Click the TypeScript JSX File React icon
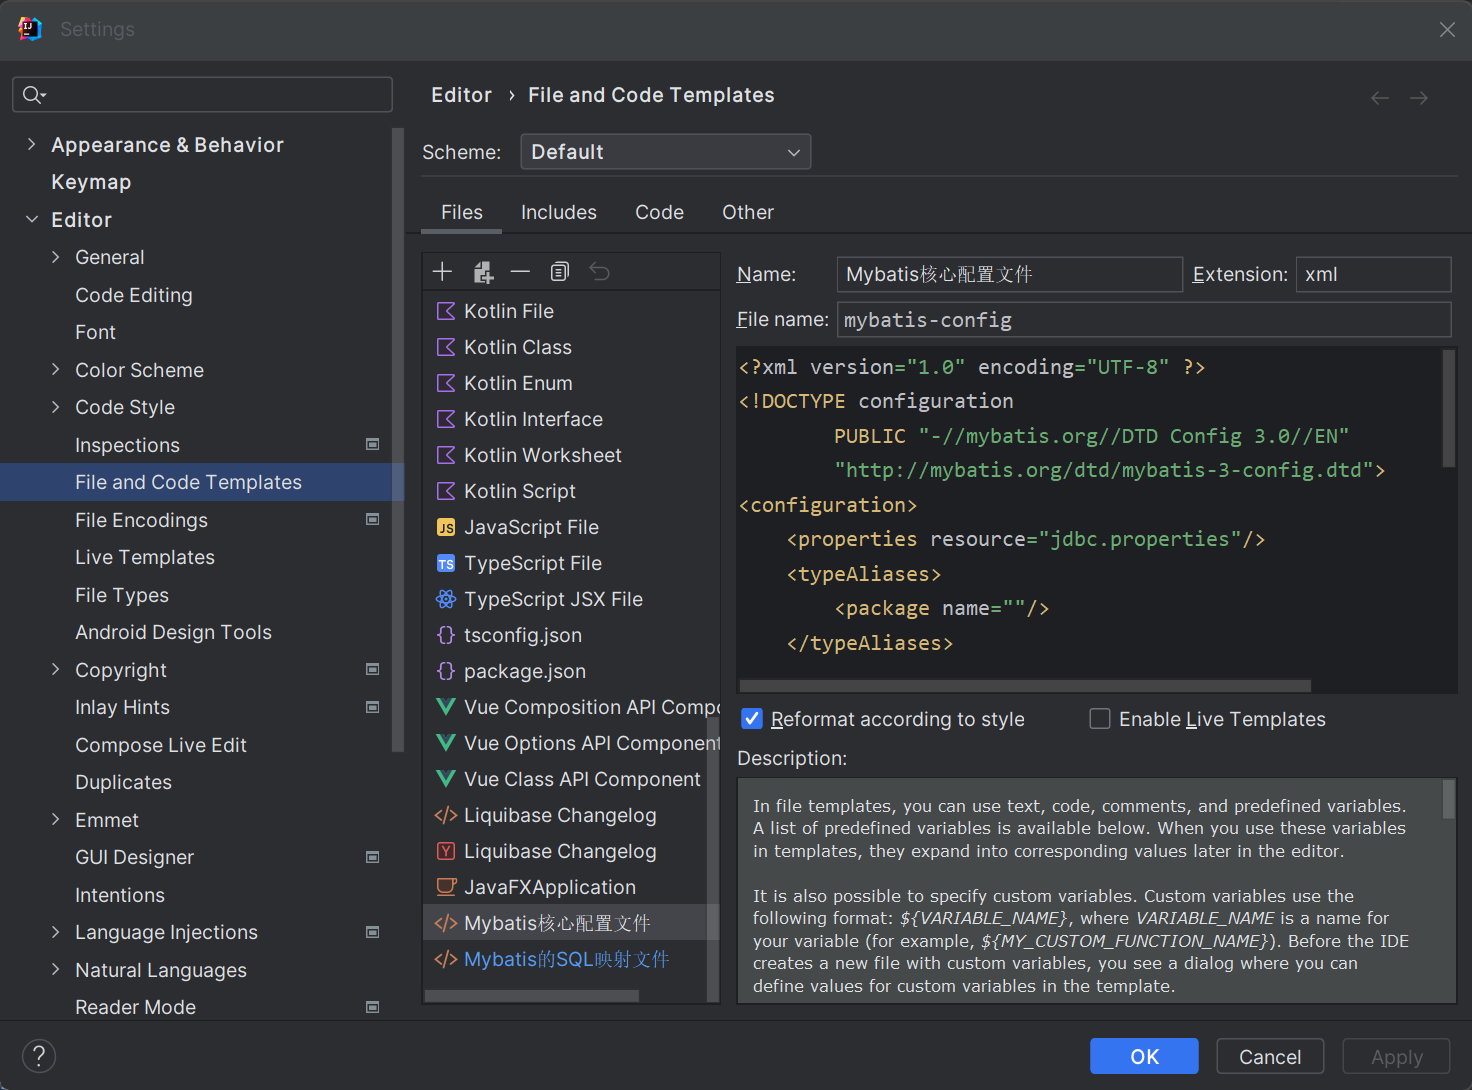Image resolution: width=1472 pixels, height=1090 pixels. [446, 599]
